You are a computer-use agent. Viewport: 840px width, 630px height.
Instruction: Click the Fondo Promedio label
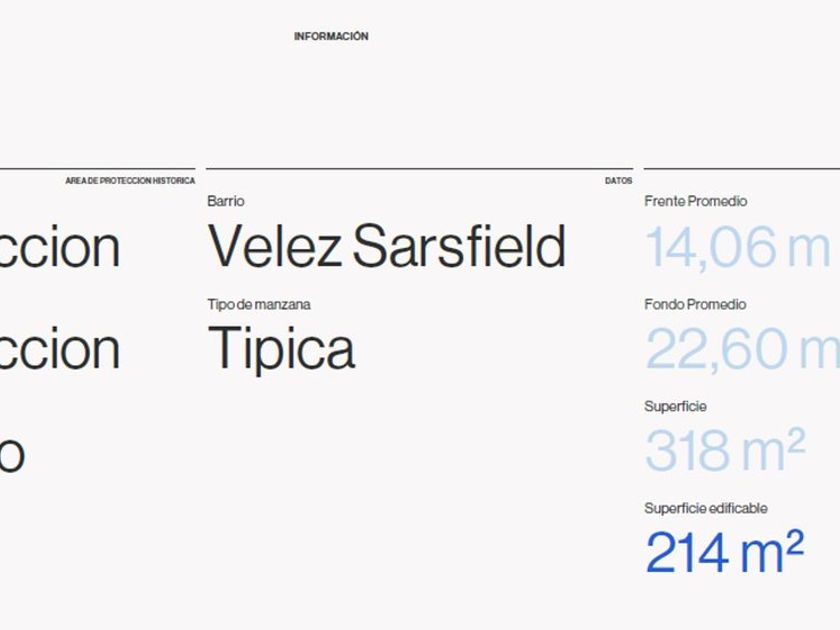pos(695,304)
